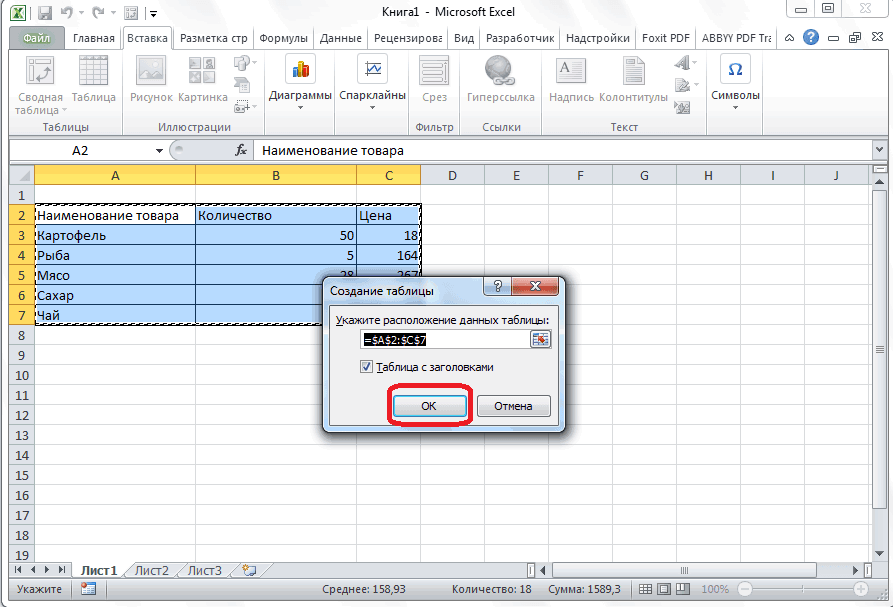Screen dimensions: 893x607
Task: Click the Отмена cancel button
Action: [514, 406]
